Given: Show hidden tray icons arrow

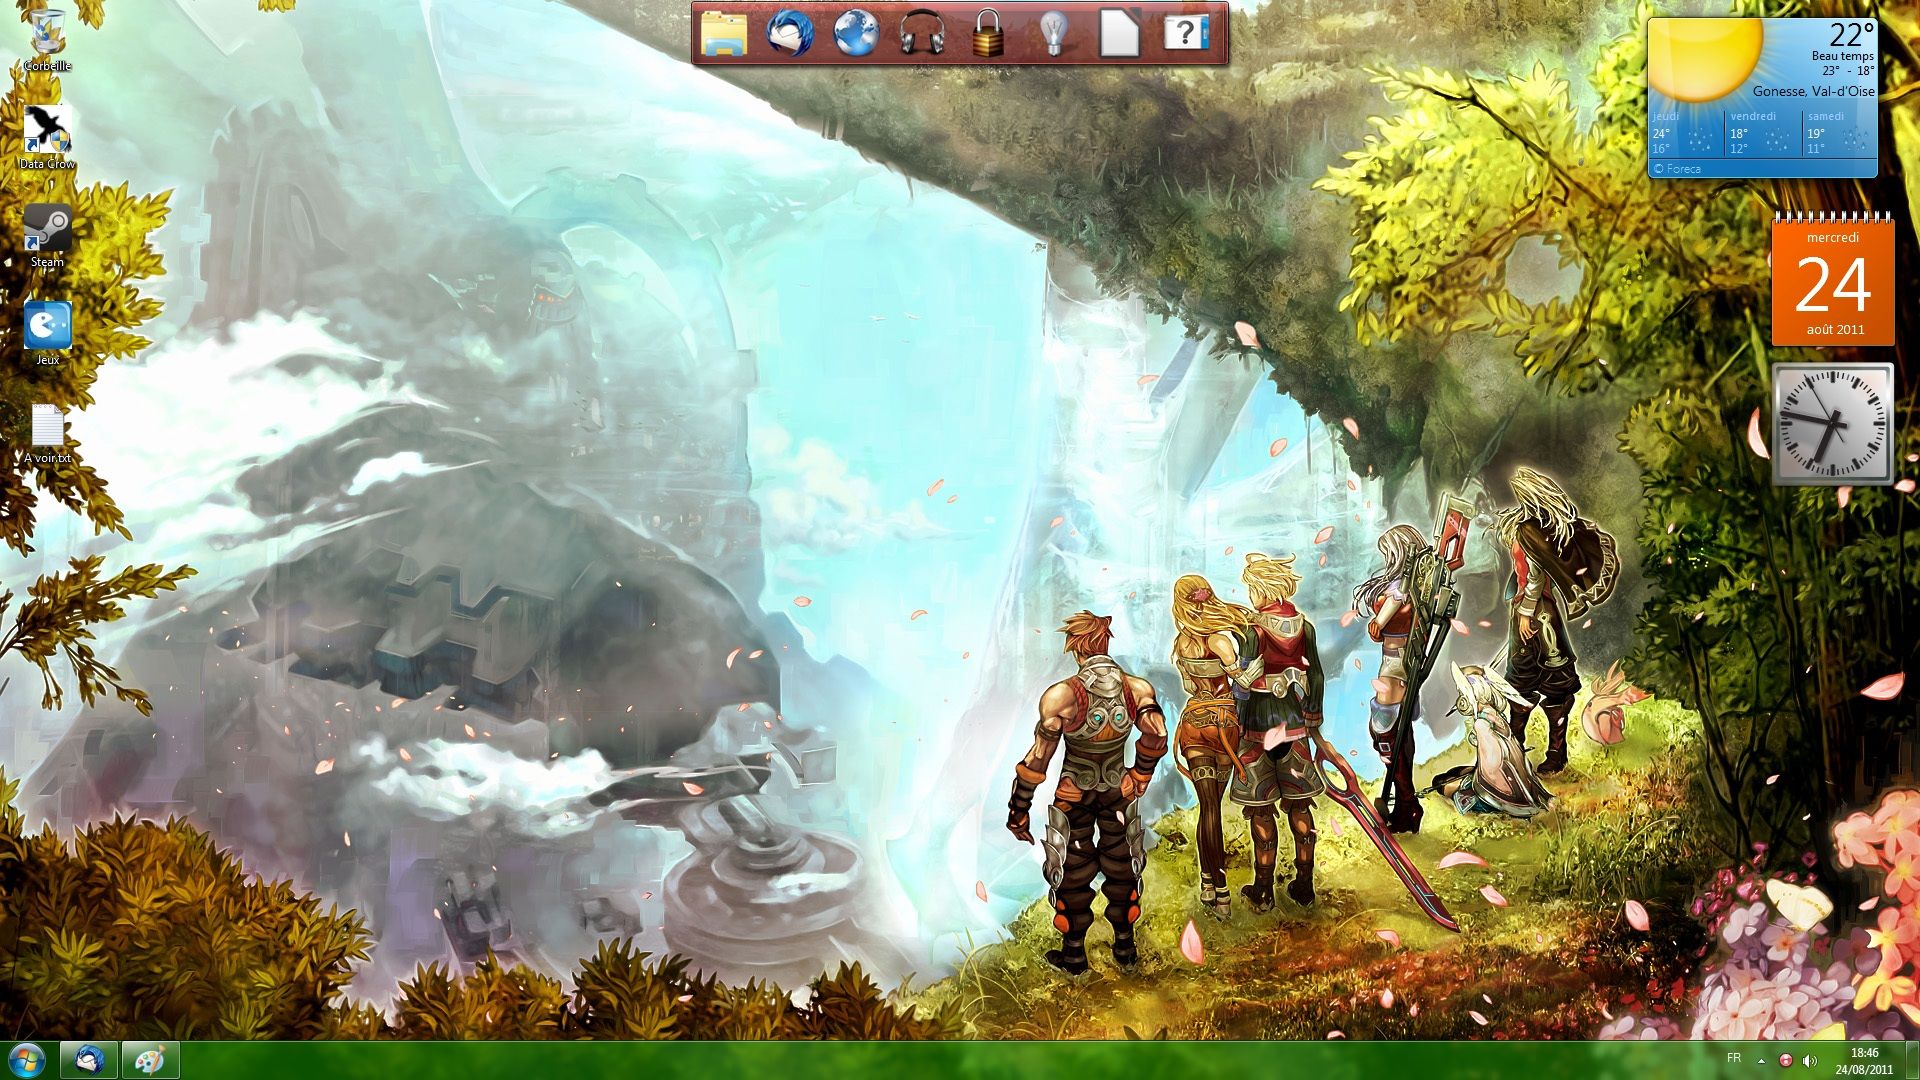Looking at the screenshot, I should (x=1761, y=1060).
